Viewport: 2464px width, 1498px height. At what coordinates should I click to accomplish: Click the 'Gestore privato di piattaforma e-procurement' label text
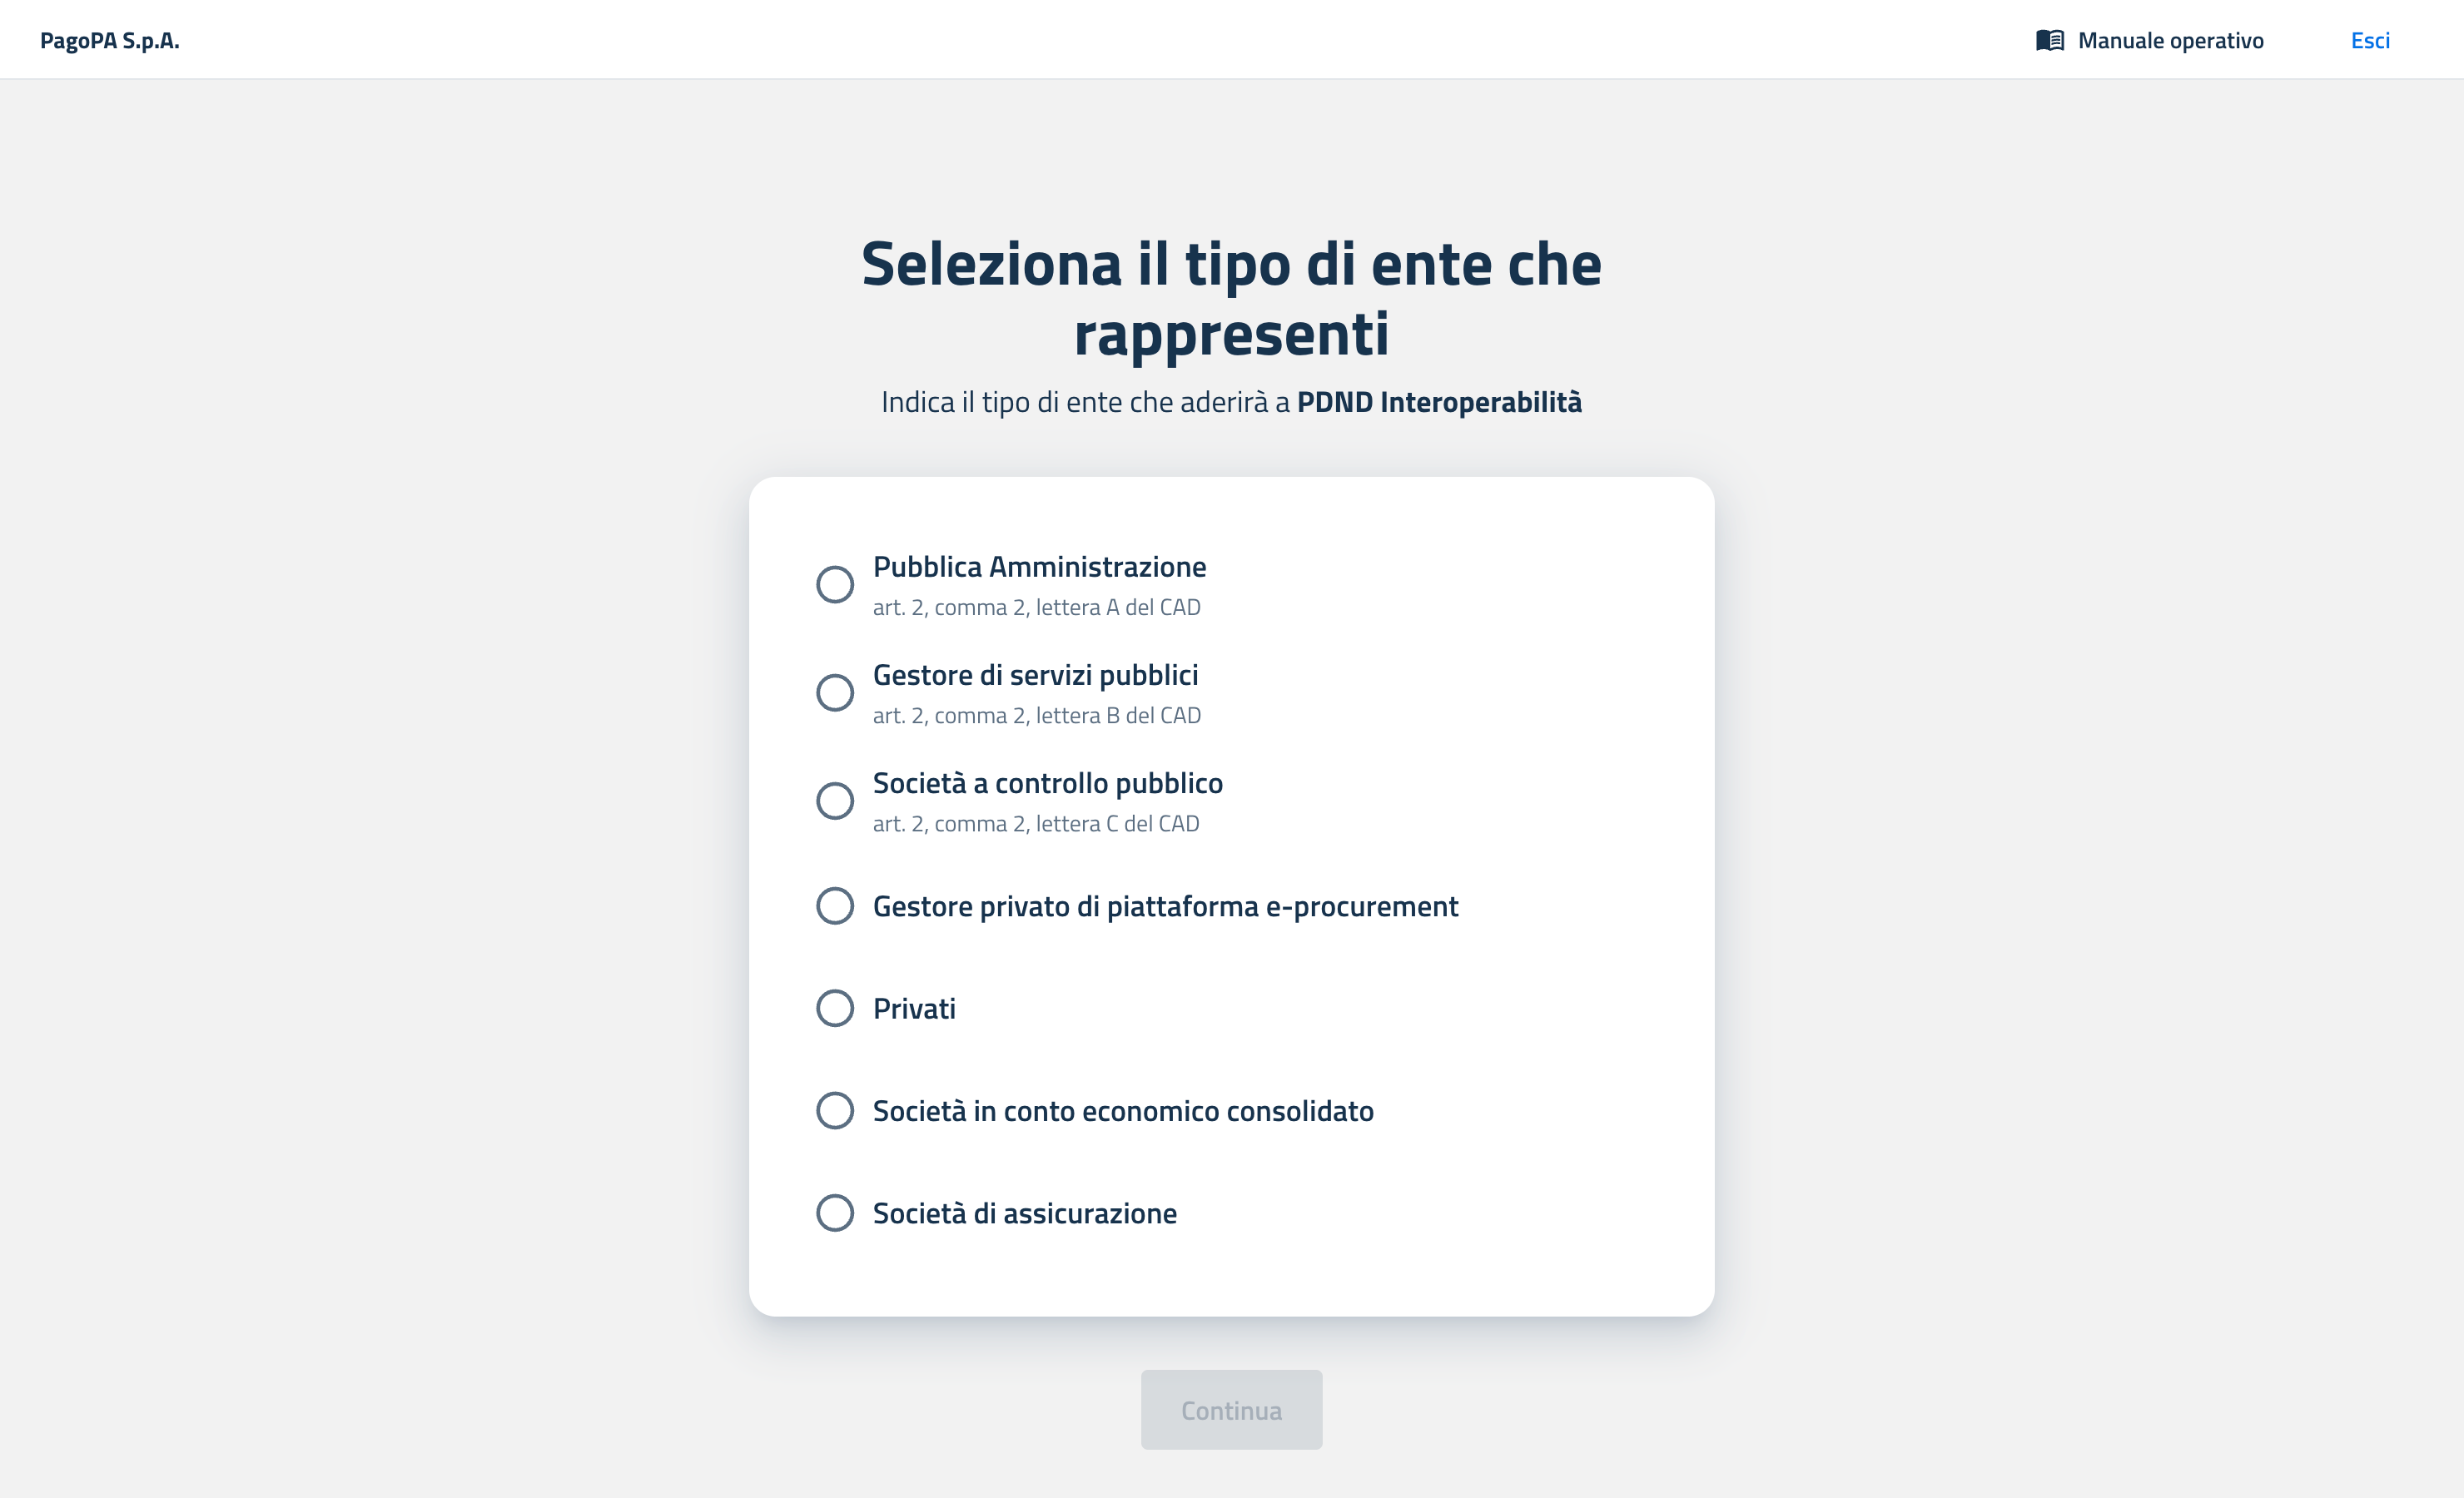pyautogui.click(x=1165, y=906)
